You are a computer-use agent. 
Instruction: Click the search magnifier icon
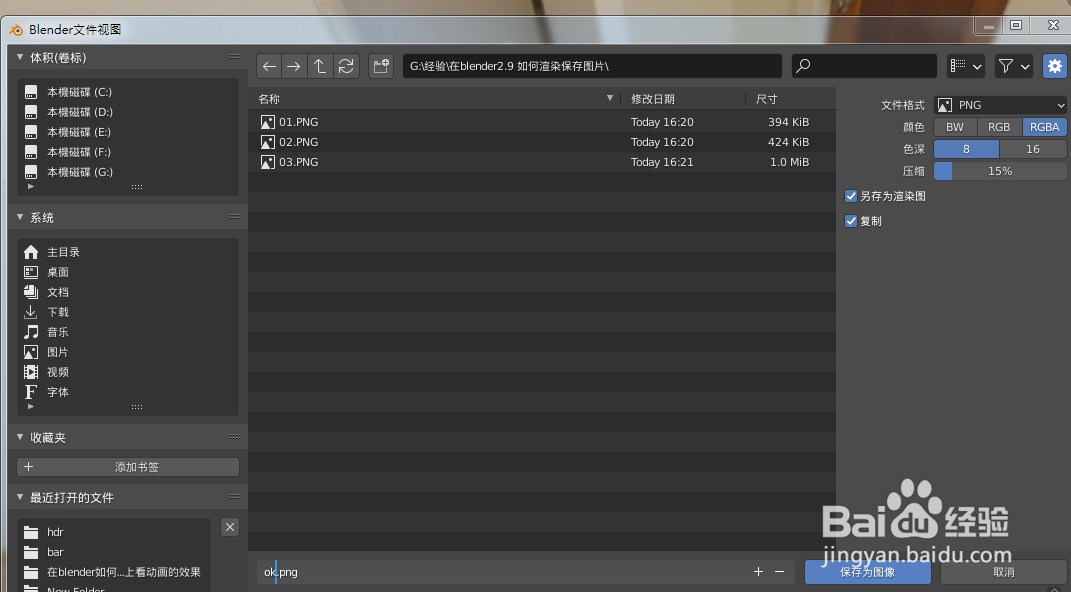tap(804, 66)
